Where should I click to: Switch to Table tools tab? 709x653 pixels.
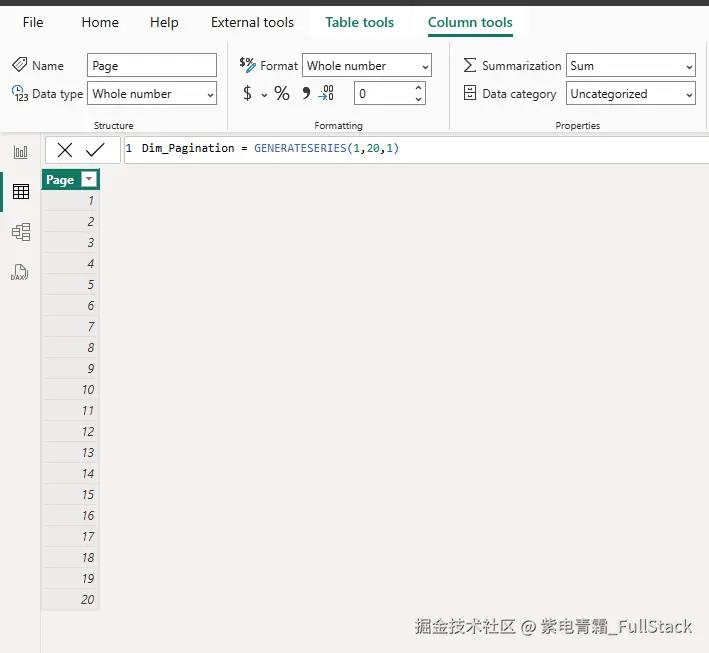pos(359,22)
